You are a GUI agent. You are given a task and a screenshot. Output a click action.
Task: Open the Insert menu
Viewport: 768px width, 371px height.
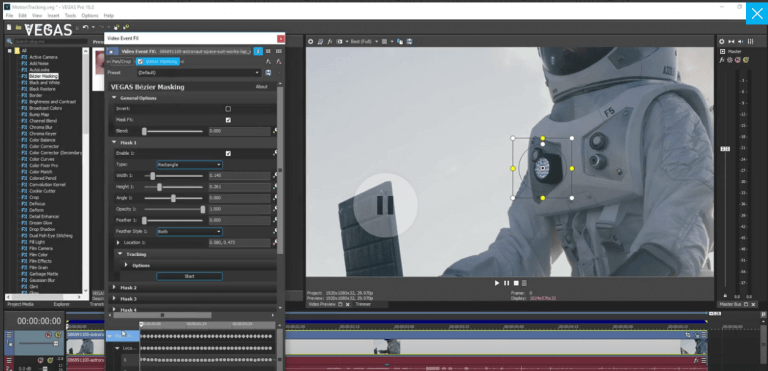tap(53, 16)
